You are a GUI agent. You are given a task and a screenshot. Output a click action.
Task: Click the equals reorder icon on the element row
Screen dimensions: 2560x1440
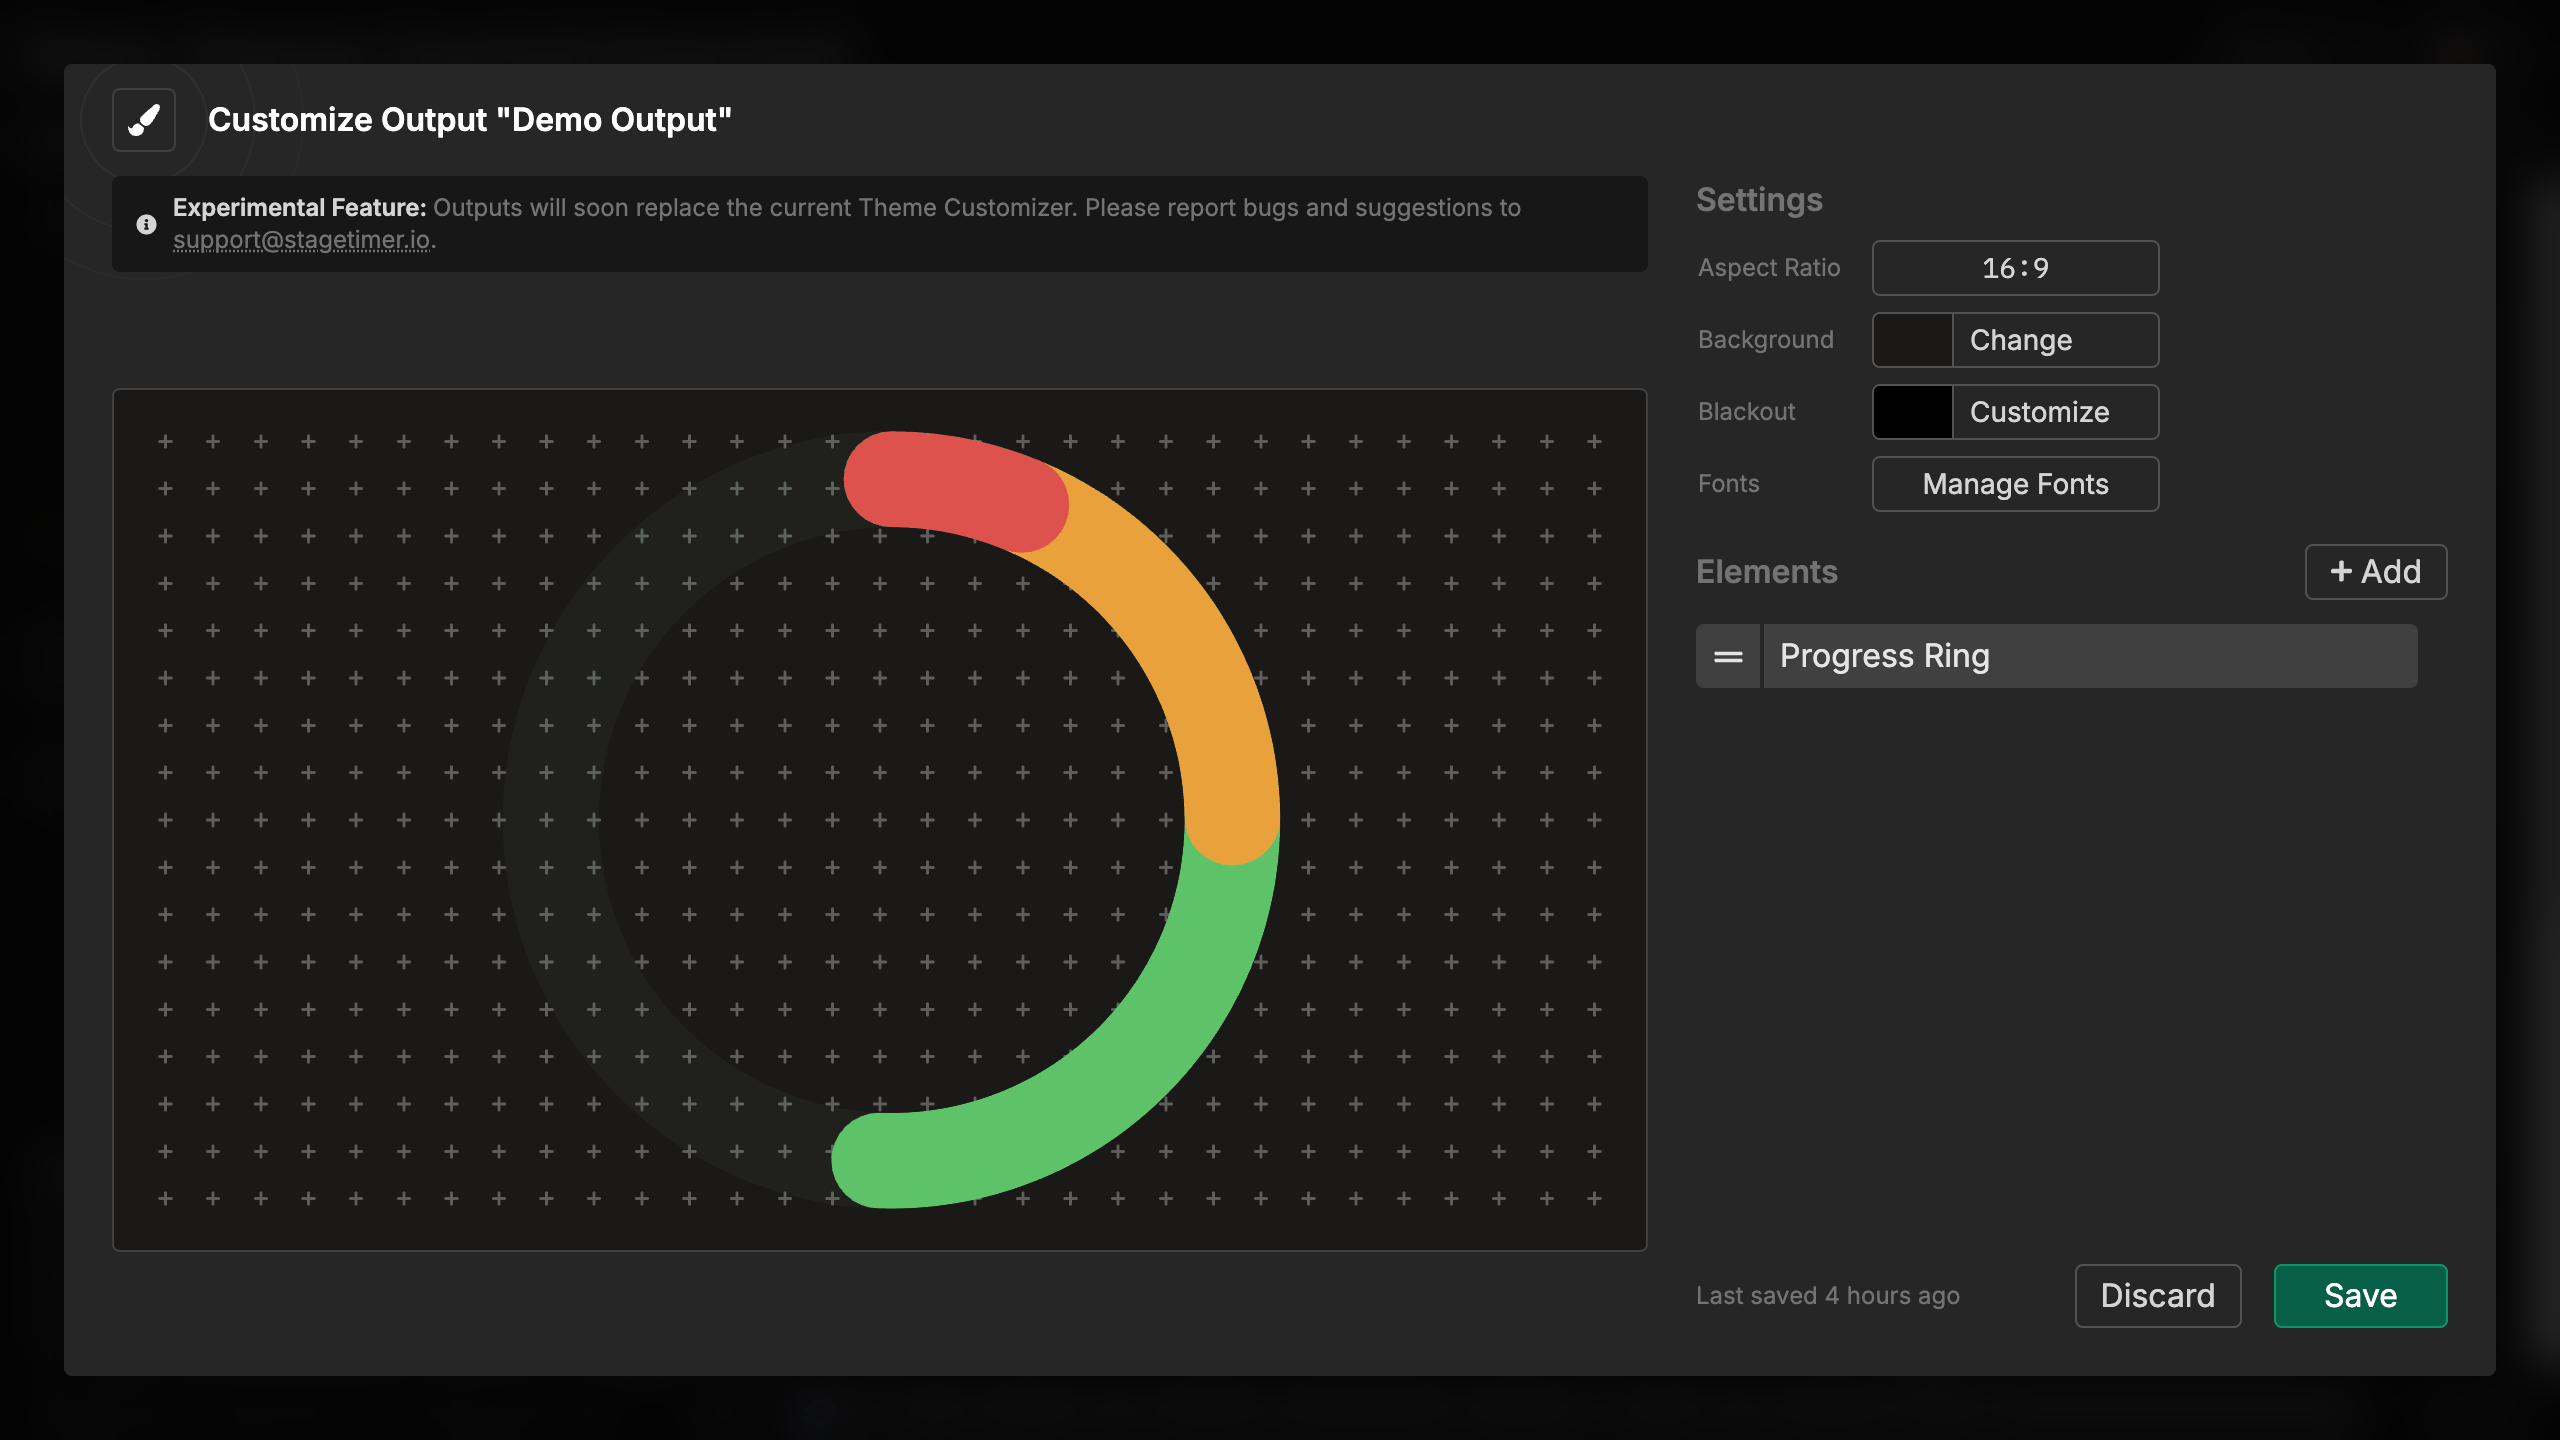pos(1728,656)
